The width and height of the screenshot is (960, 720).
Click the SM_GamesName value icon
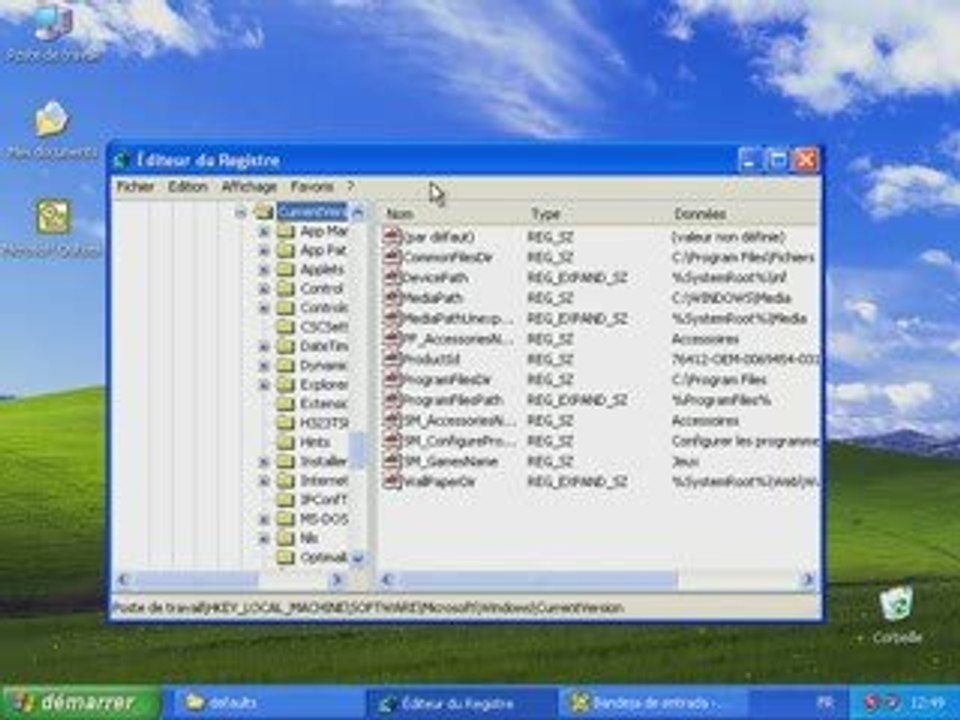click(x=392, y=461)
